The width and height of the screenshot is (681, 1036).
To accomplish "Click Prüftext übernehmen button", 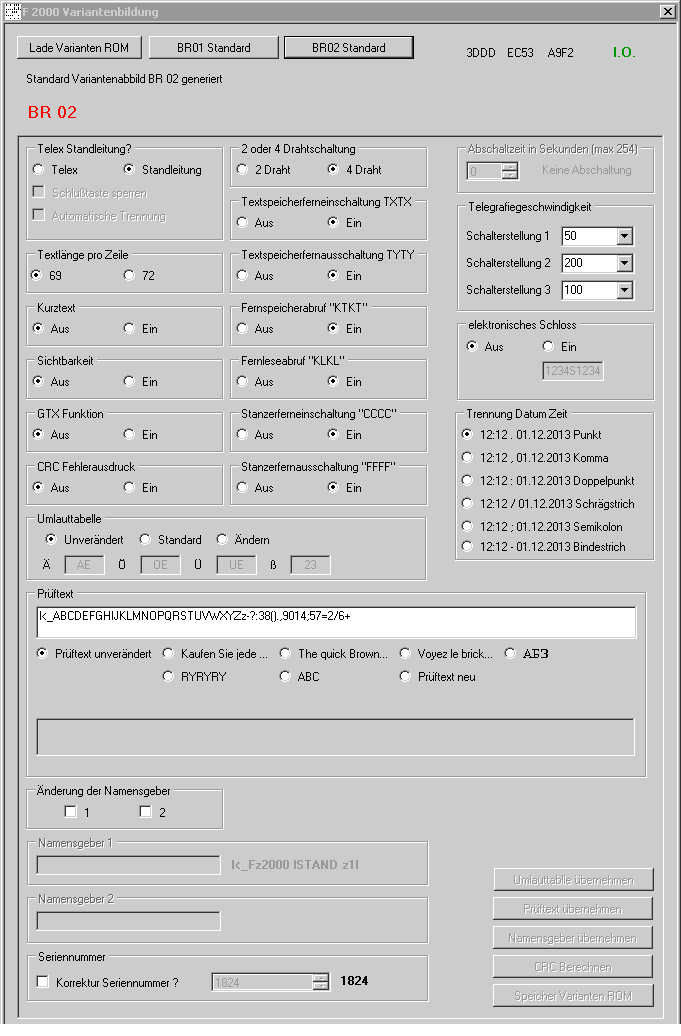I will (573, 909).
